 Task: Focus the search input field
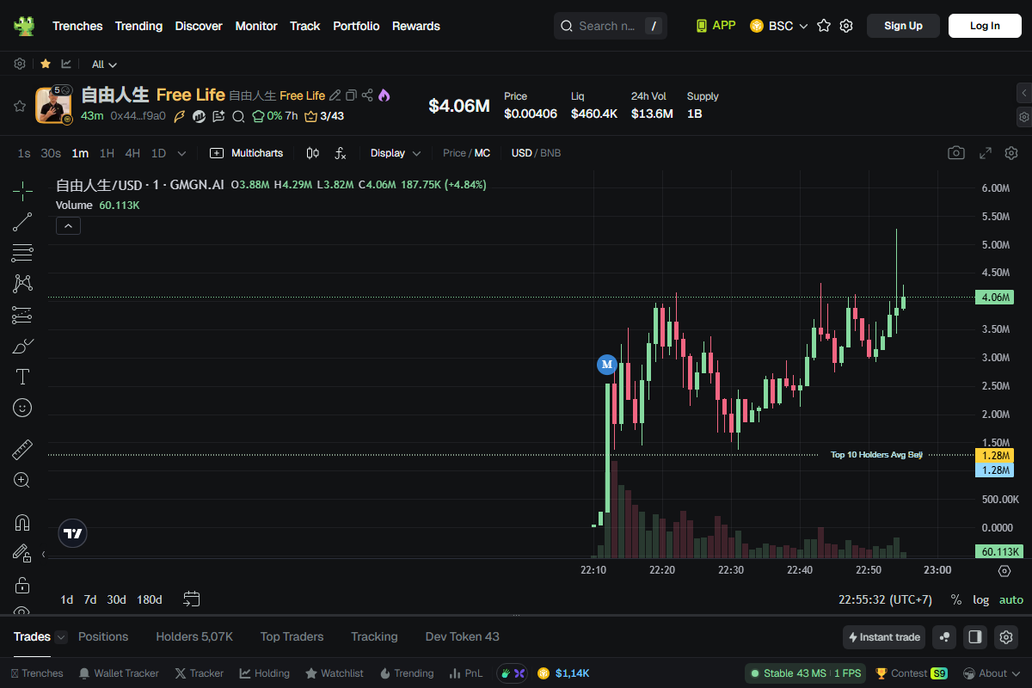[606, 26]
